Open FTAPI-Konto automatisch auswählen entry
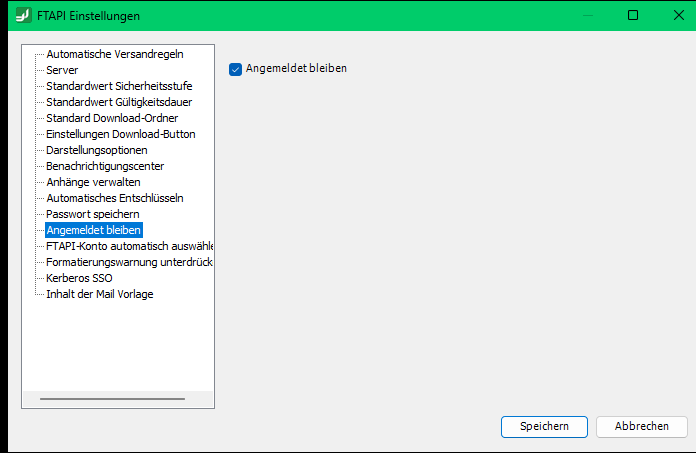The width and height of the screenshot is (696, 453). [129, 246]
